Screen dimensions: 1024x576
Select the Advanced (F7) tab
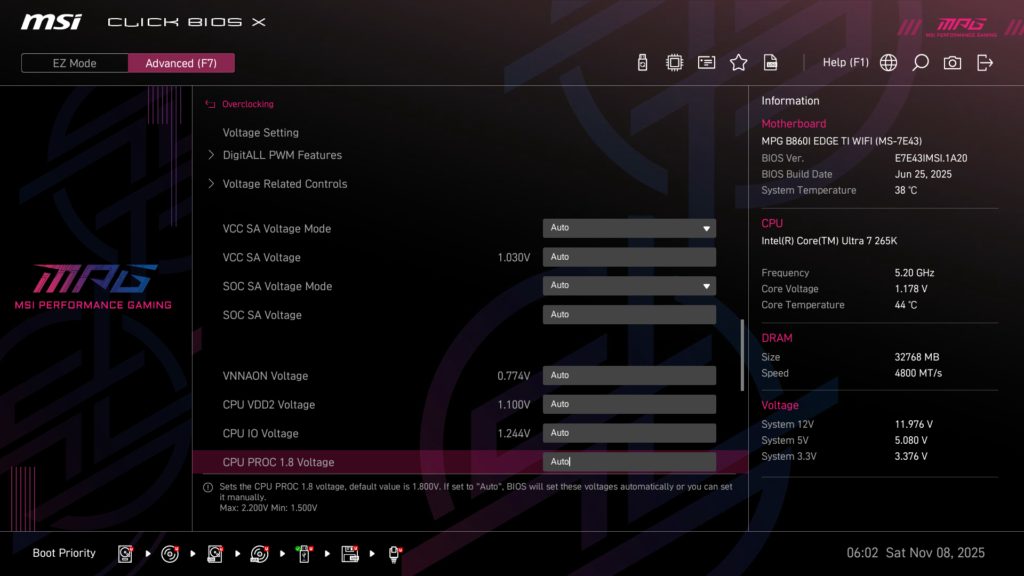pos(181,62)
